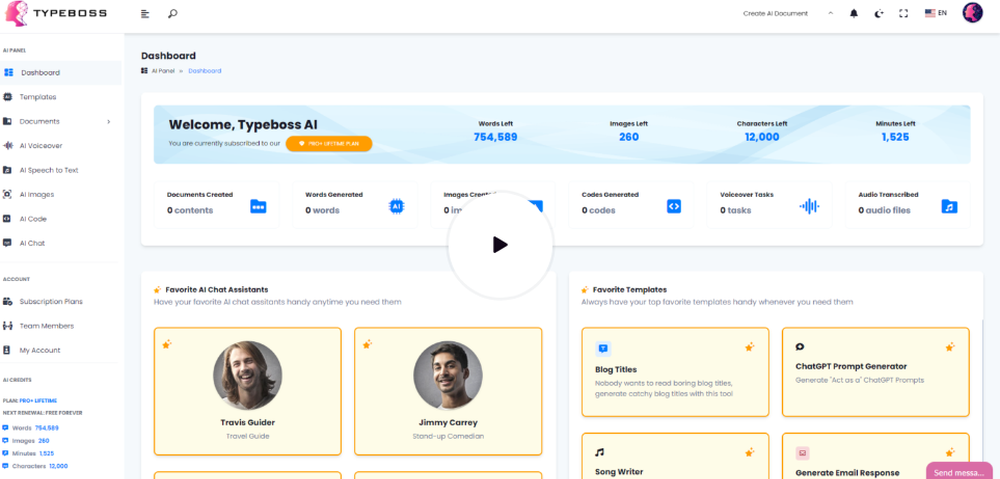This screenshot has width=1000, height=479.
Task: Click the AI Code sidebar icon
Action: pos(7,219)
